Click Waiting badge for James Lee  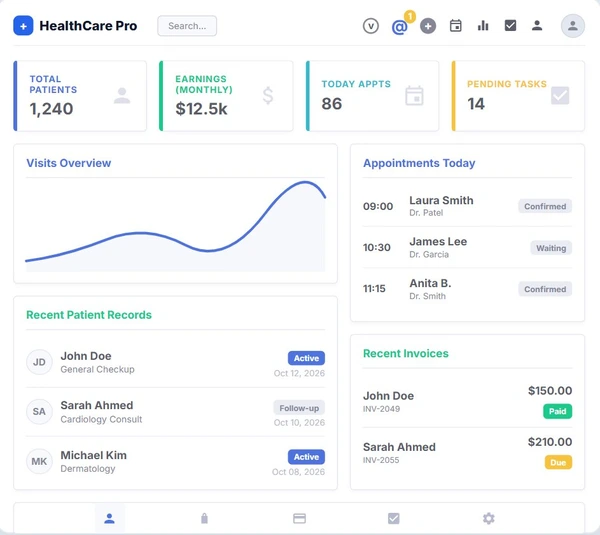[x=551, y=248]
